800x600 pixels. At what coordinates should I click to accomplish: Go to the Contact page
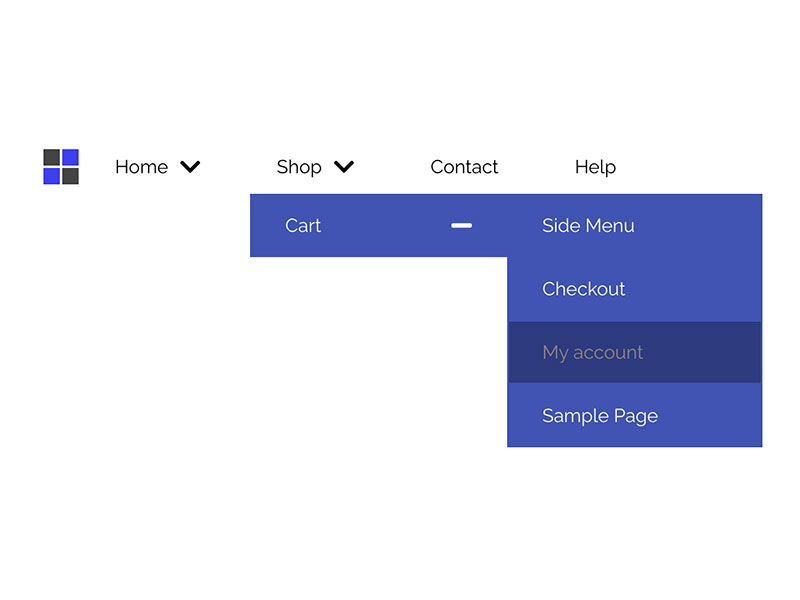pos(464,167)
